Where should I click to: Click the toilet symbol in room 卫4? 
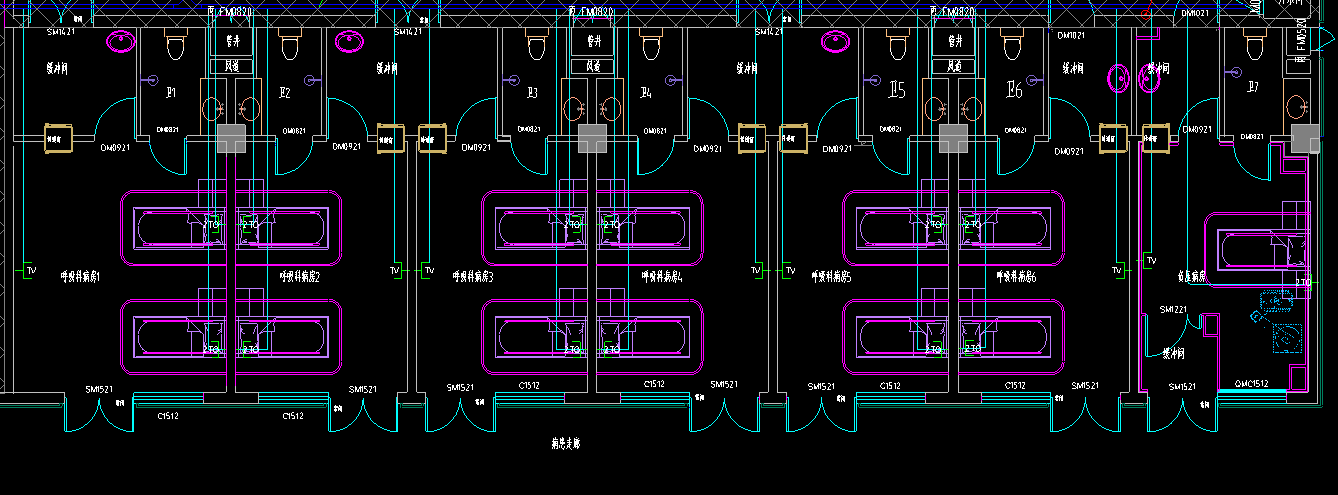point(651,45)
